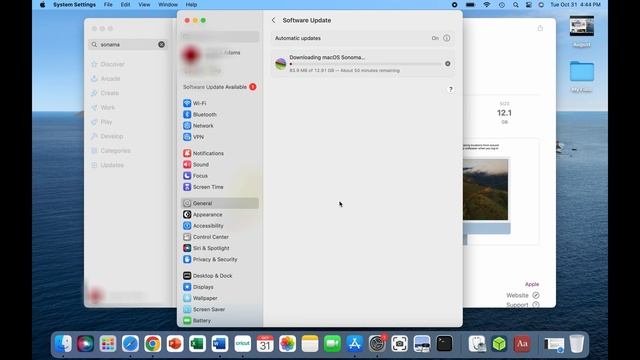Open Updates in App Store sidebar
The image size is (640, 360).
click(107, 165)
